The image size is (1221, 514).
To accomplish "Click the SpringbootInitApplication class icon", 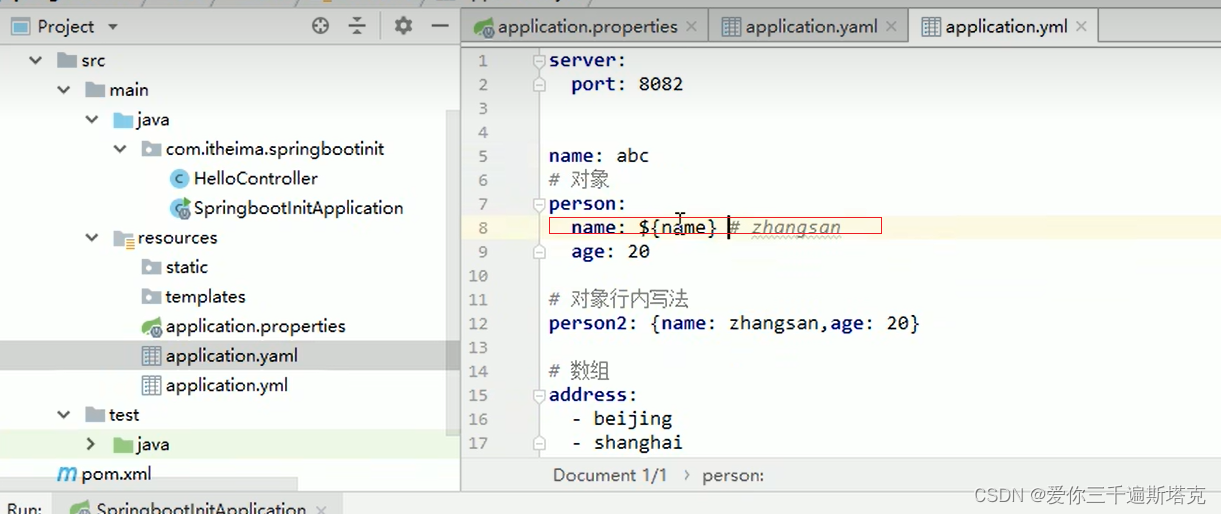I will tap(180, 208).
